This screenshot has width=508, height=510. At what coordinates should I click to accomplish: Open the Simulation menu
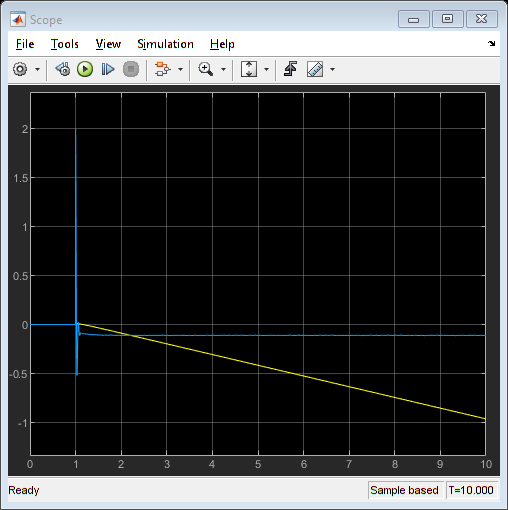pos(165,44)
